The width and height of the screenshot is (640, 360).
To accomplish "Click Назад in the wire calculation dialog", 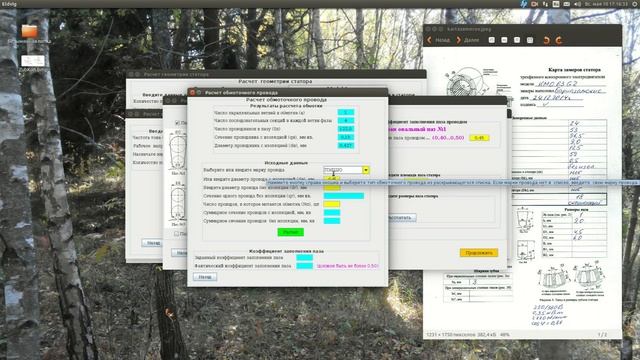I will click(x=205, y=277).
